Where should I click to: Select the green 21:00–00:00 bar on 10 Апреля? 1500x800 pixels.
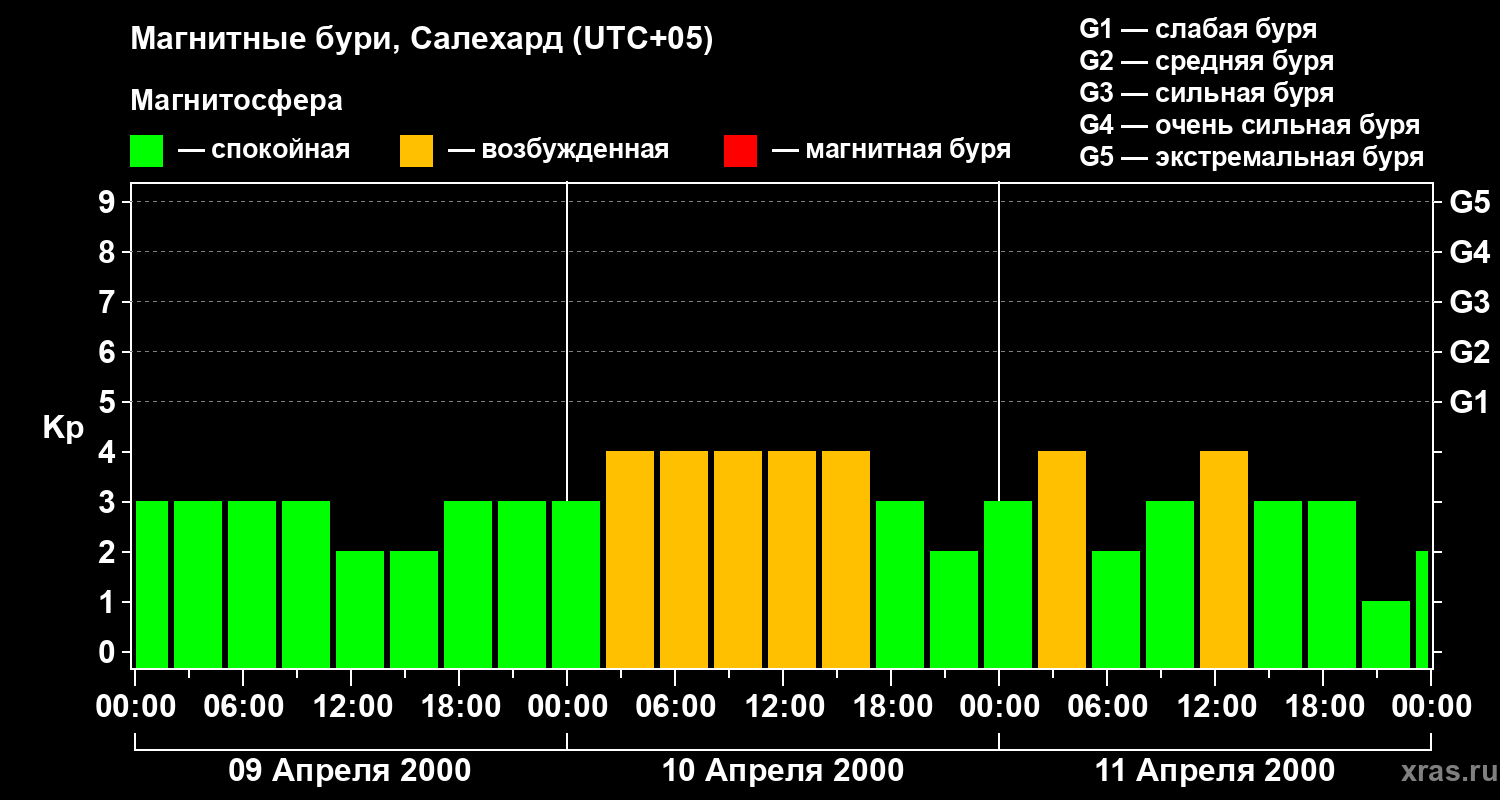[x=954, y=609]
